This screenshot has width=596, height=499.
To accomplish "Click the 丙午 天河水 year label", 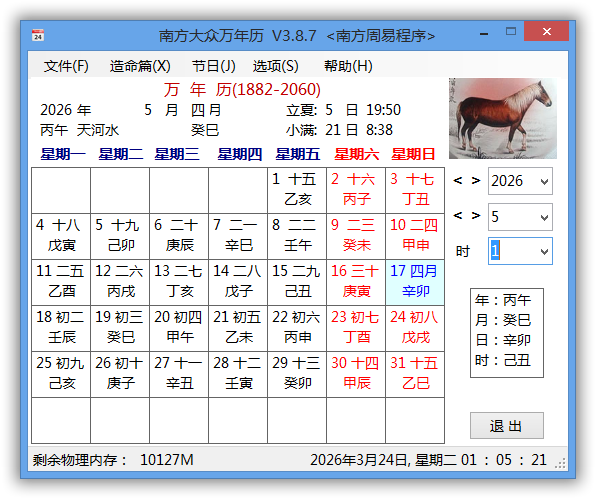I will [x=79, y=130].
